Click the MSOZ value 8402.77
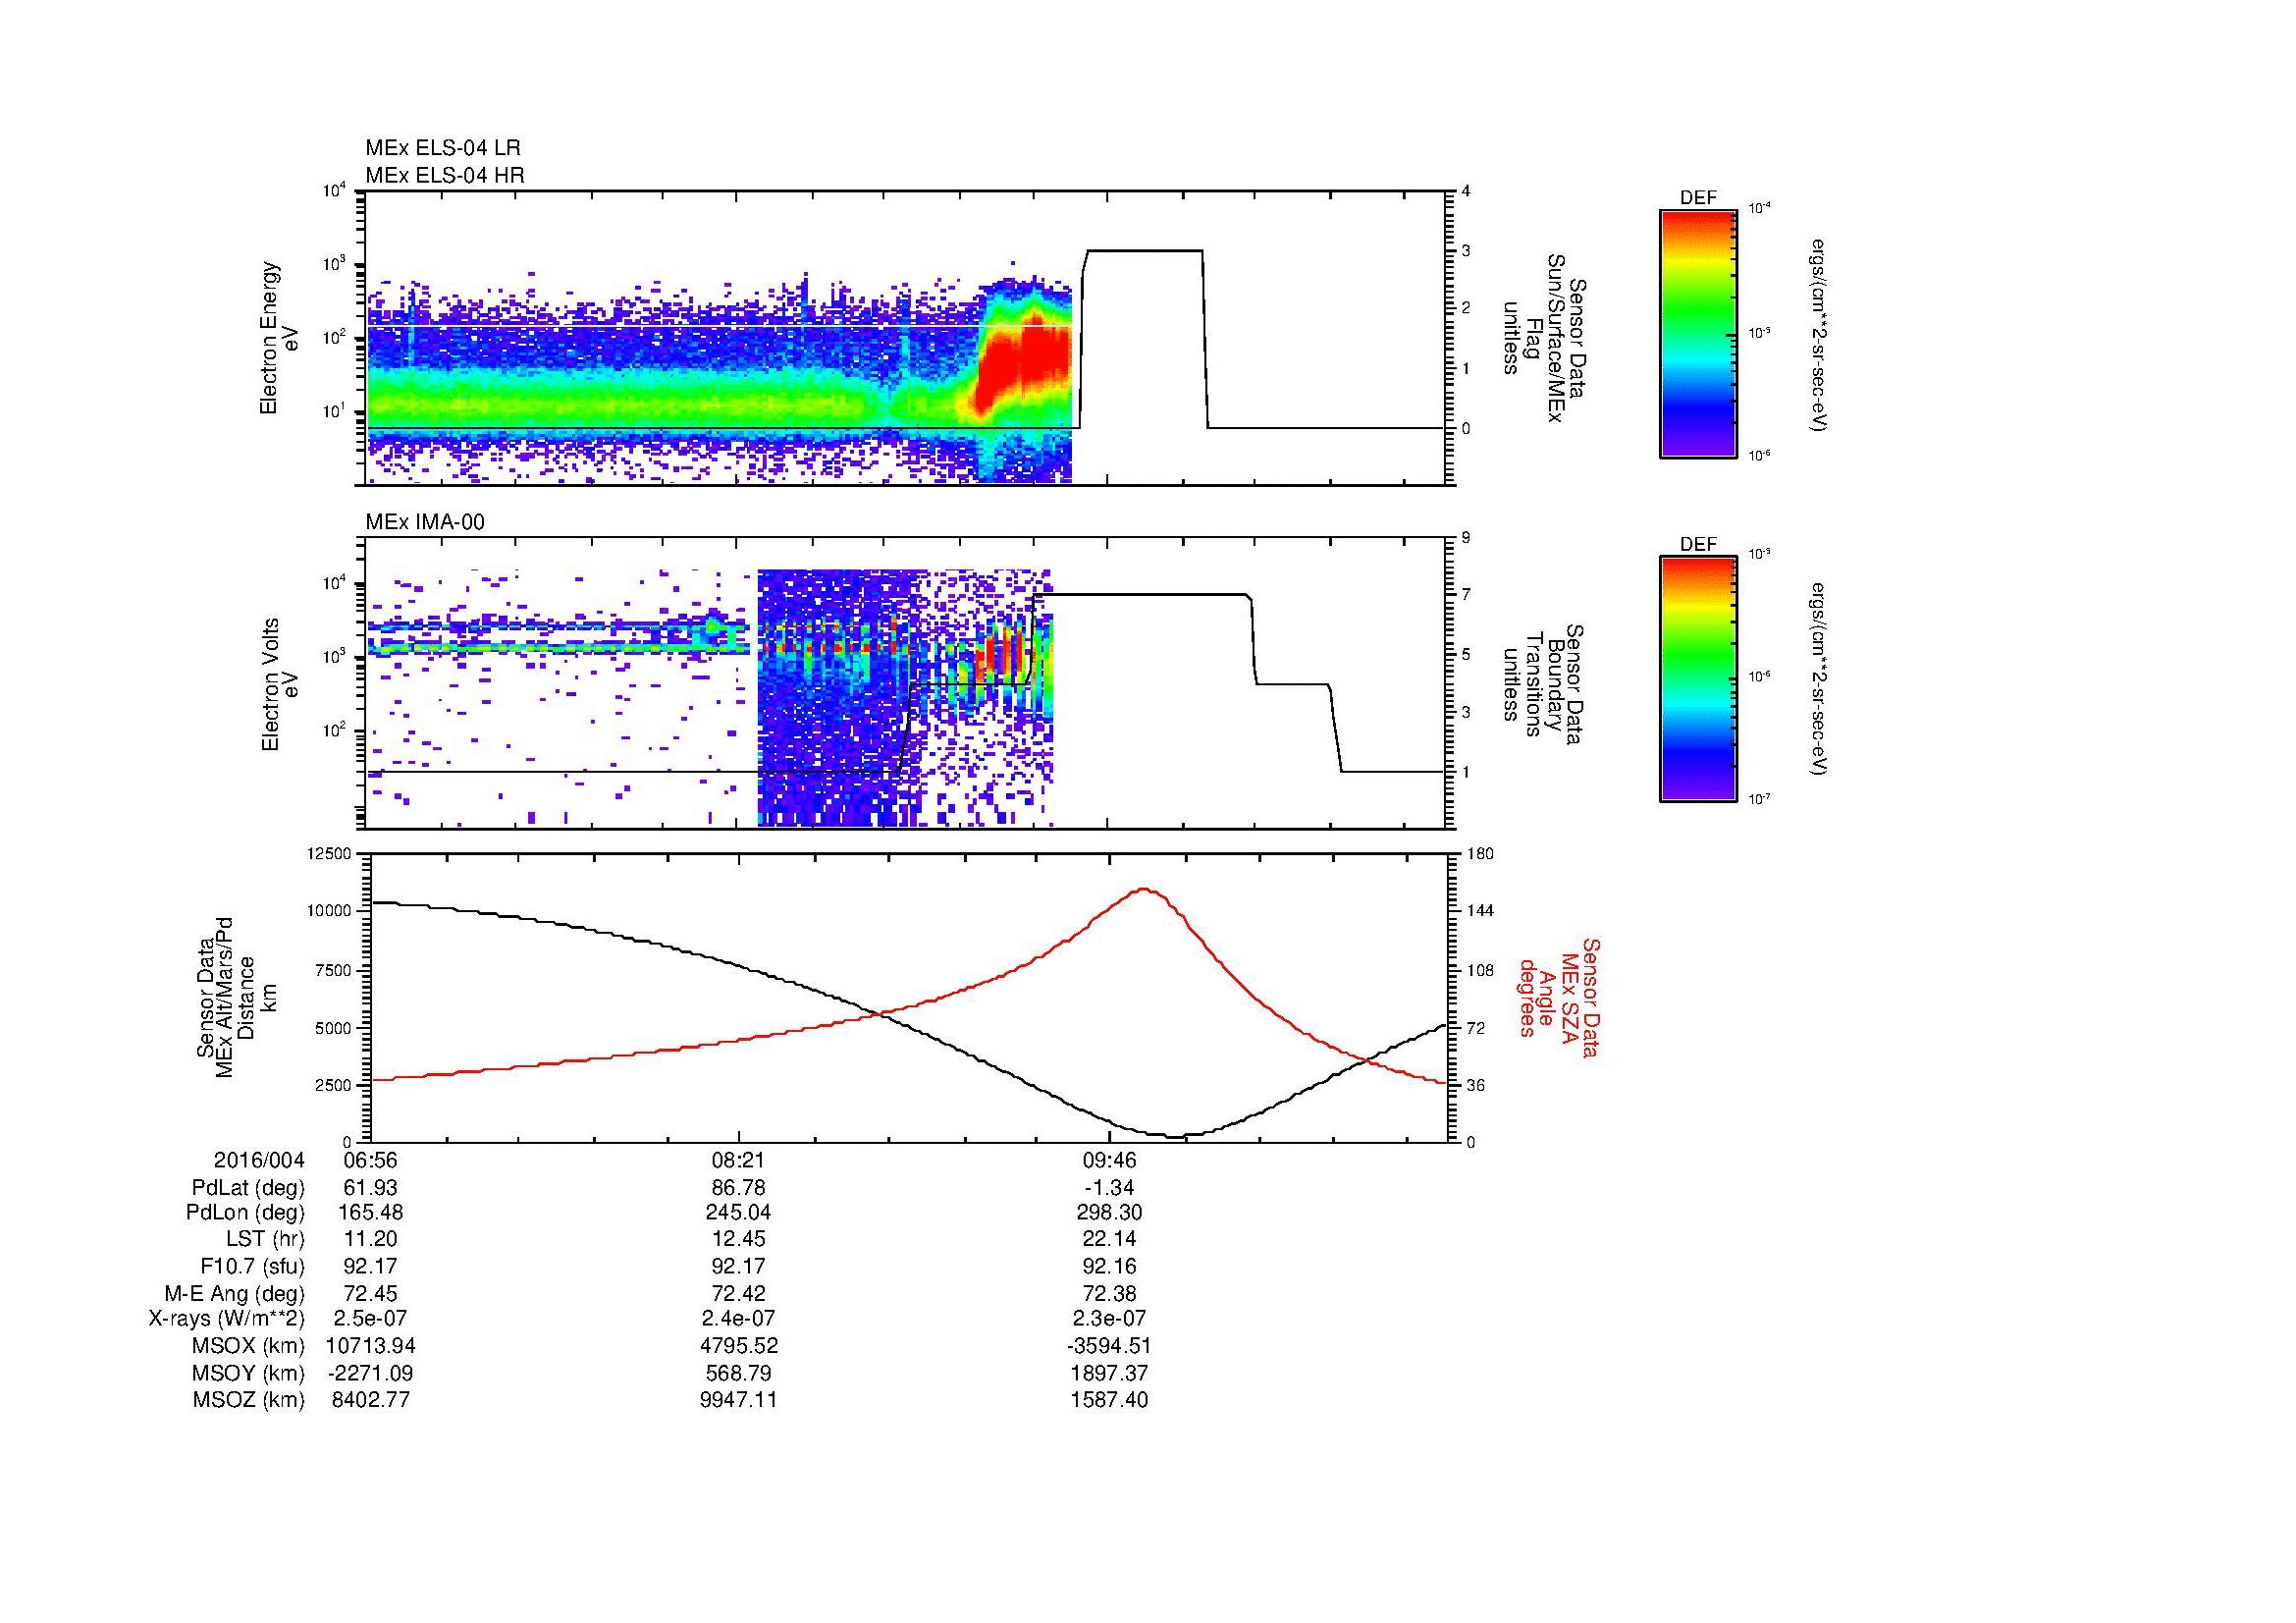The height and width of the screenshot is (1623, 2296). pos(370,1400)
